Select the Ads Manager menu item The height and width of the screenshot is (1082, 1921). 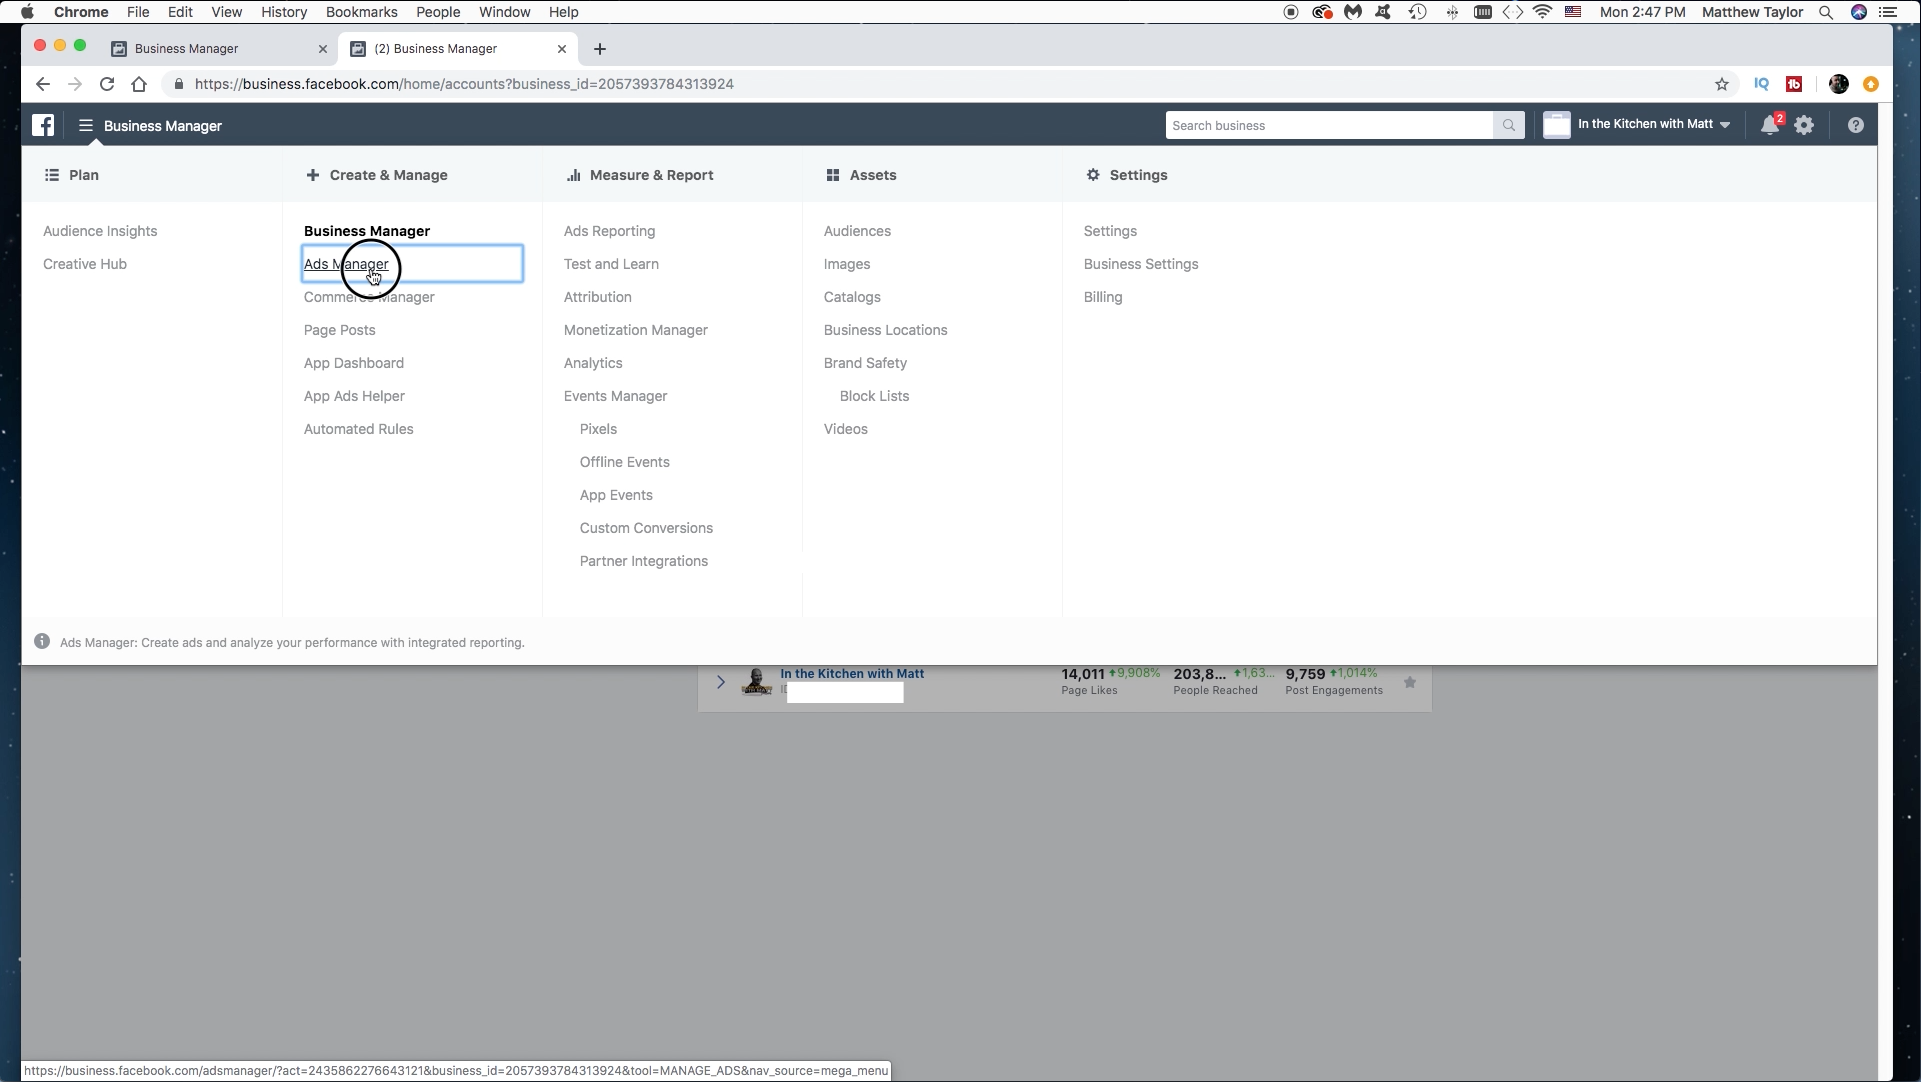346,264
